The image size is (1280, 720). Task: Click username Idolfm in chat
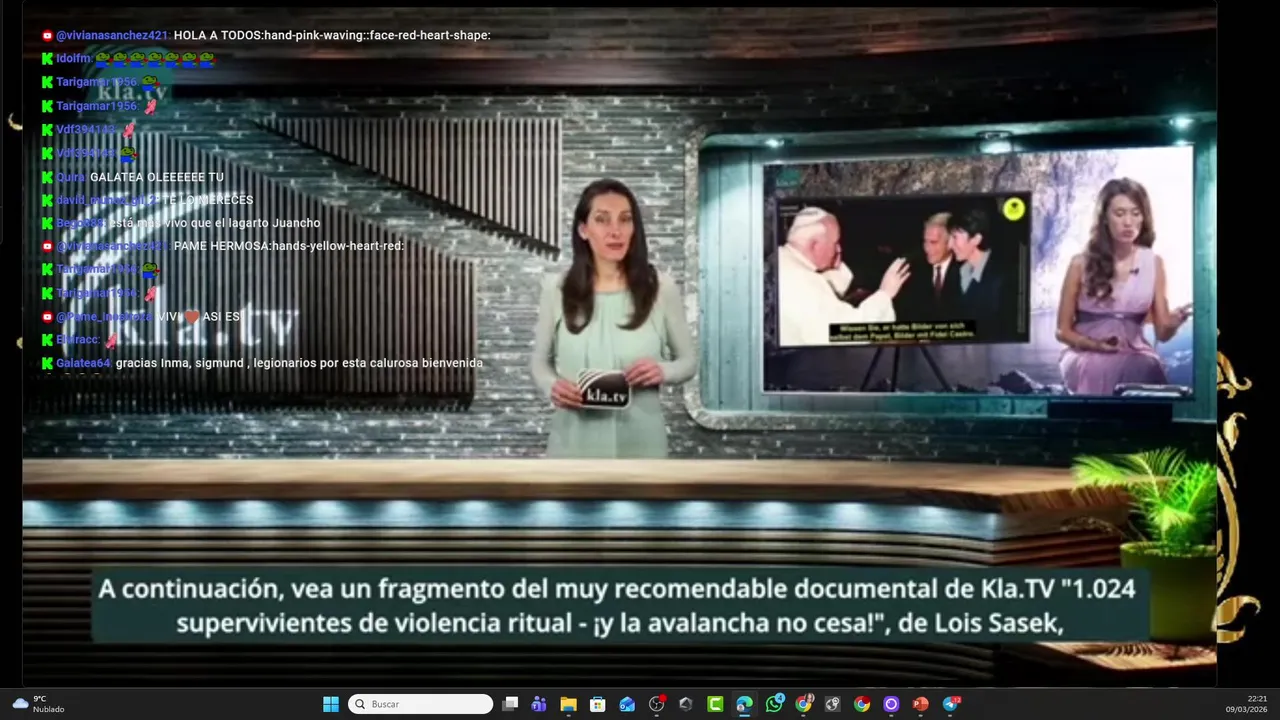point(73,59)
